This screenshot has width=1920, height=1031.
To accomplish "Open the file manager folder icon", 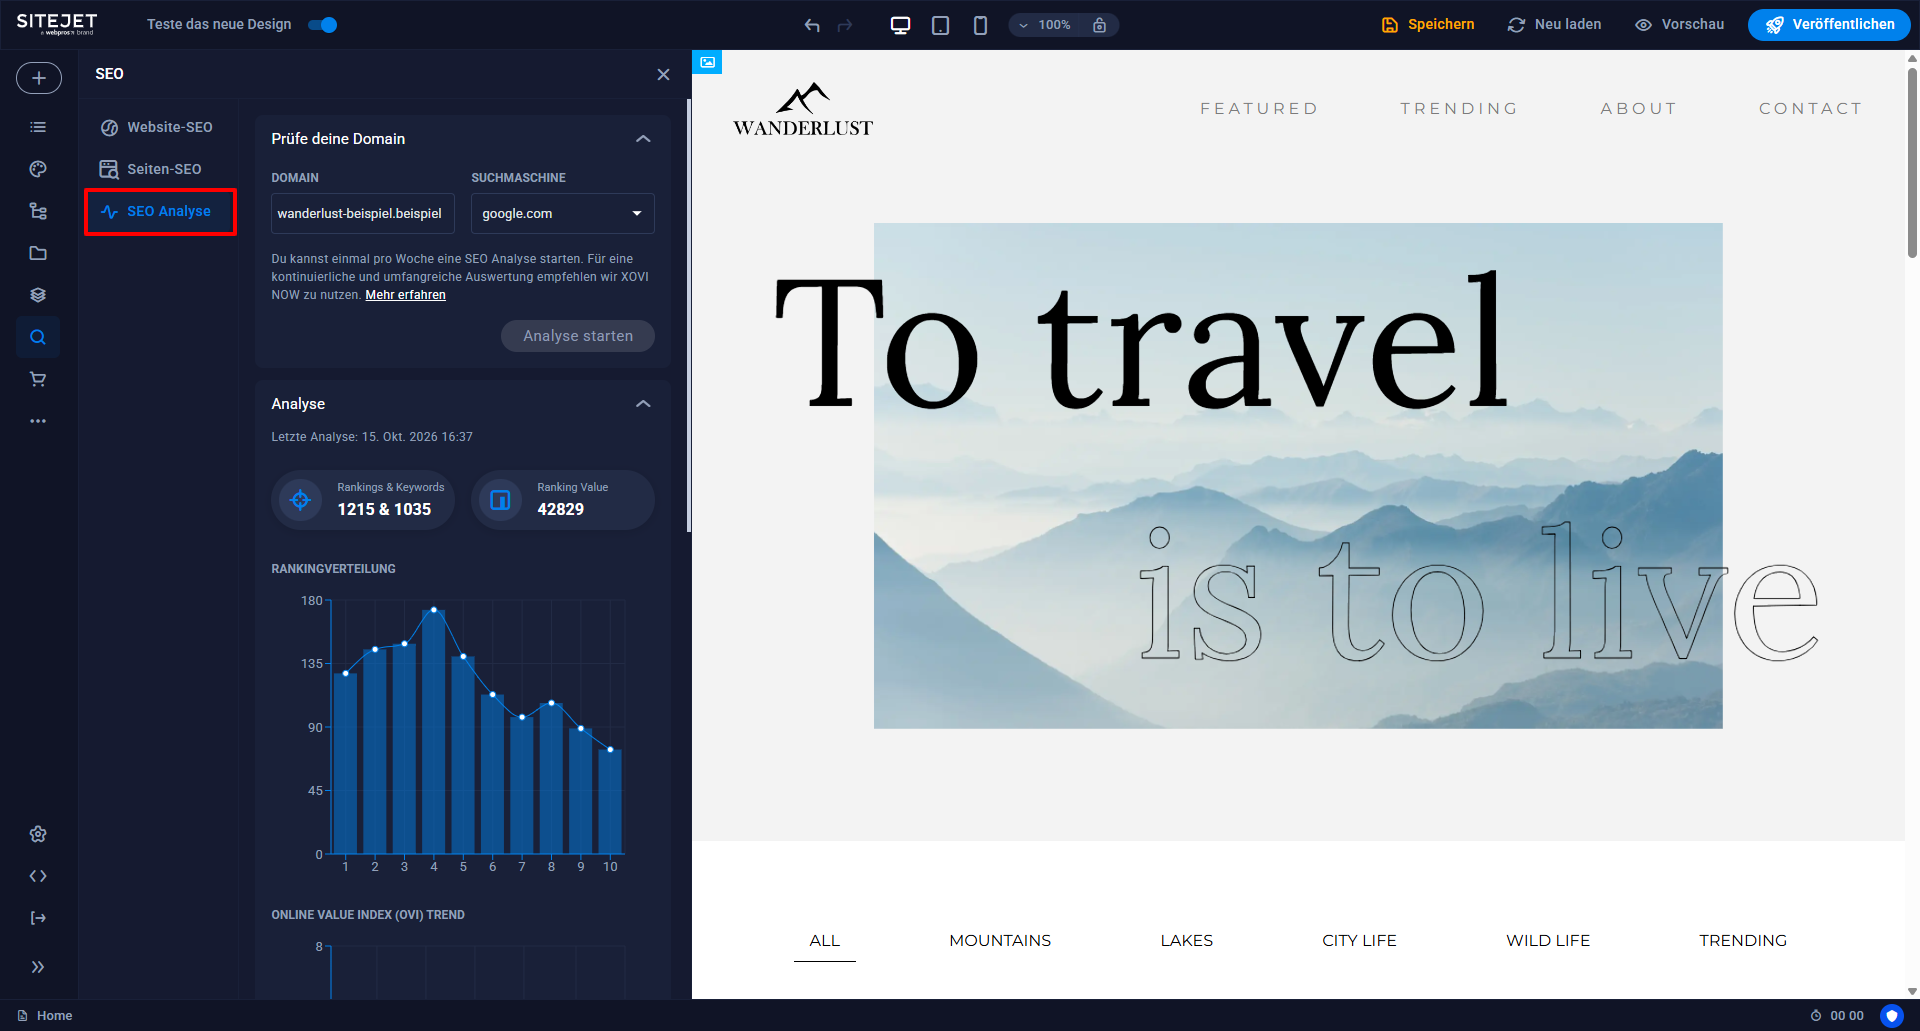I will click(x=38, y=253).
